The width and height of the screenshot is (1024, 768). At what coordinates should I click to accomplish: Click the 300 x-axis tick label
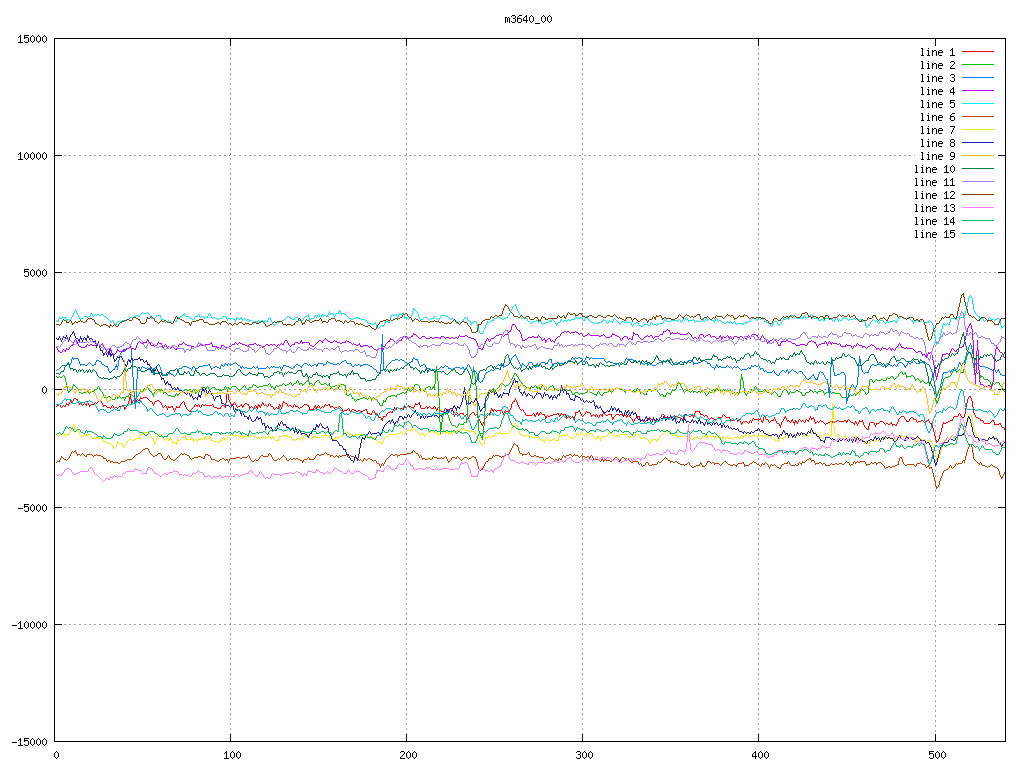(x=583, y=755)
